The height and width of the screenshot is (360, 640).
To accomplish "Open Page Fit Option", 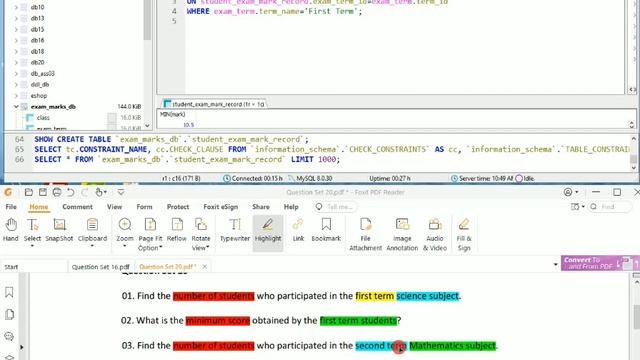I will coord(150,234).
